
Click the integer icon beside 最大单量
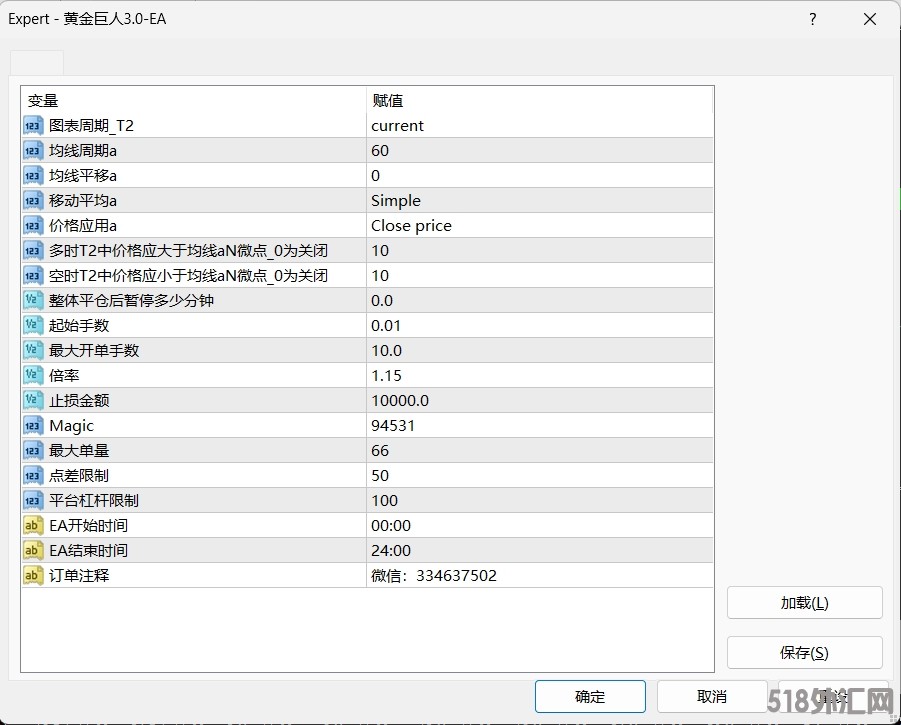coord(33,450)
